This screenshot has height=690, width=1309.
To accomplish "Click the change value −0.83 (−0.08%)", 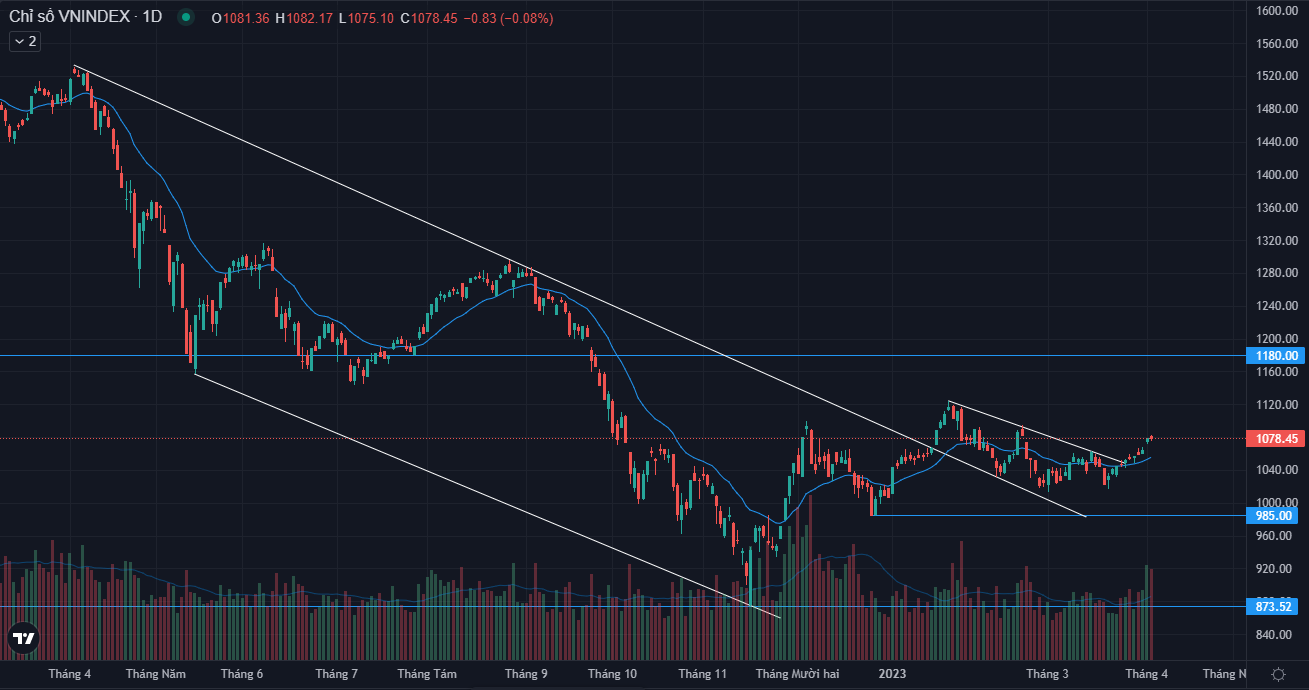I will pos(508,19).
